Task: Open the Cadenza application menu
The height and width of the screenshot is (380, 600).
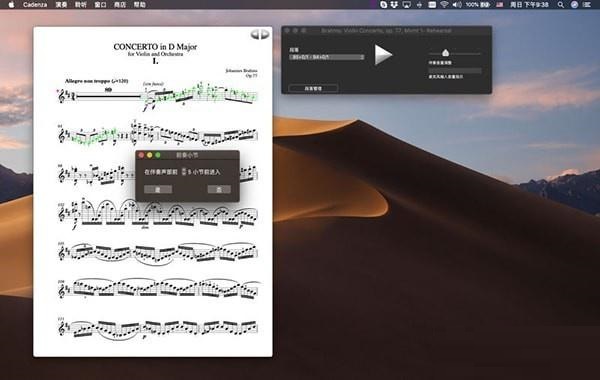Action: (x=35, y=5)
